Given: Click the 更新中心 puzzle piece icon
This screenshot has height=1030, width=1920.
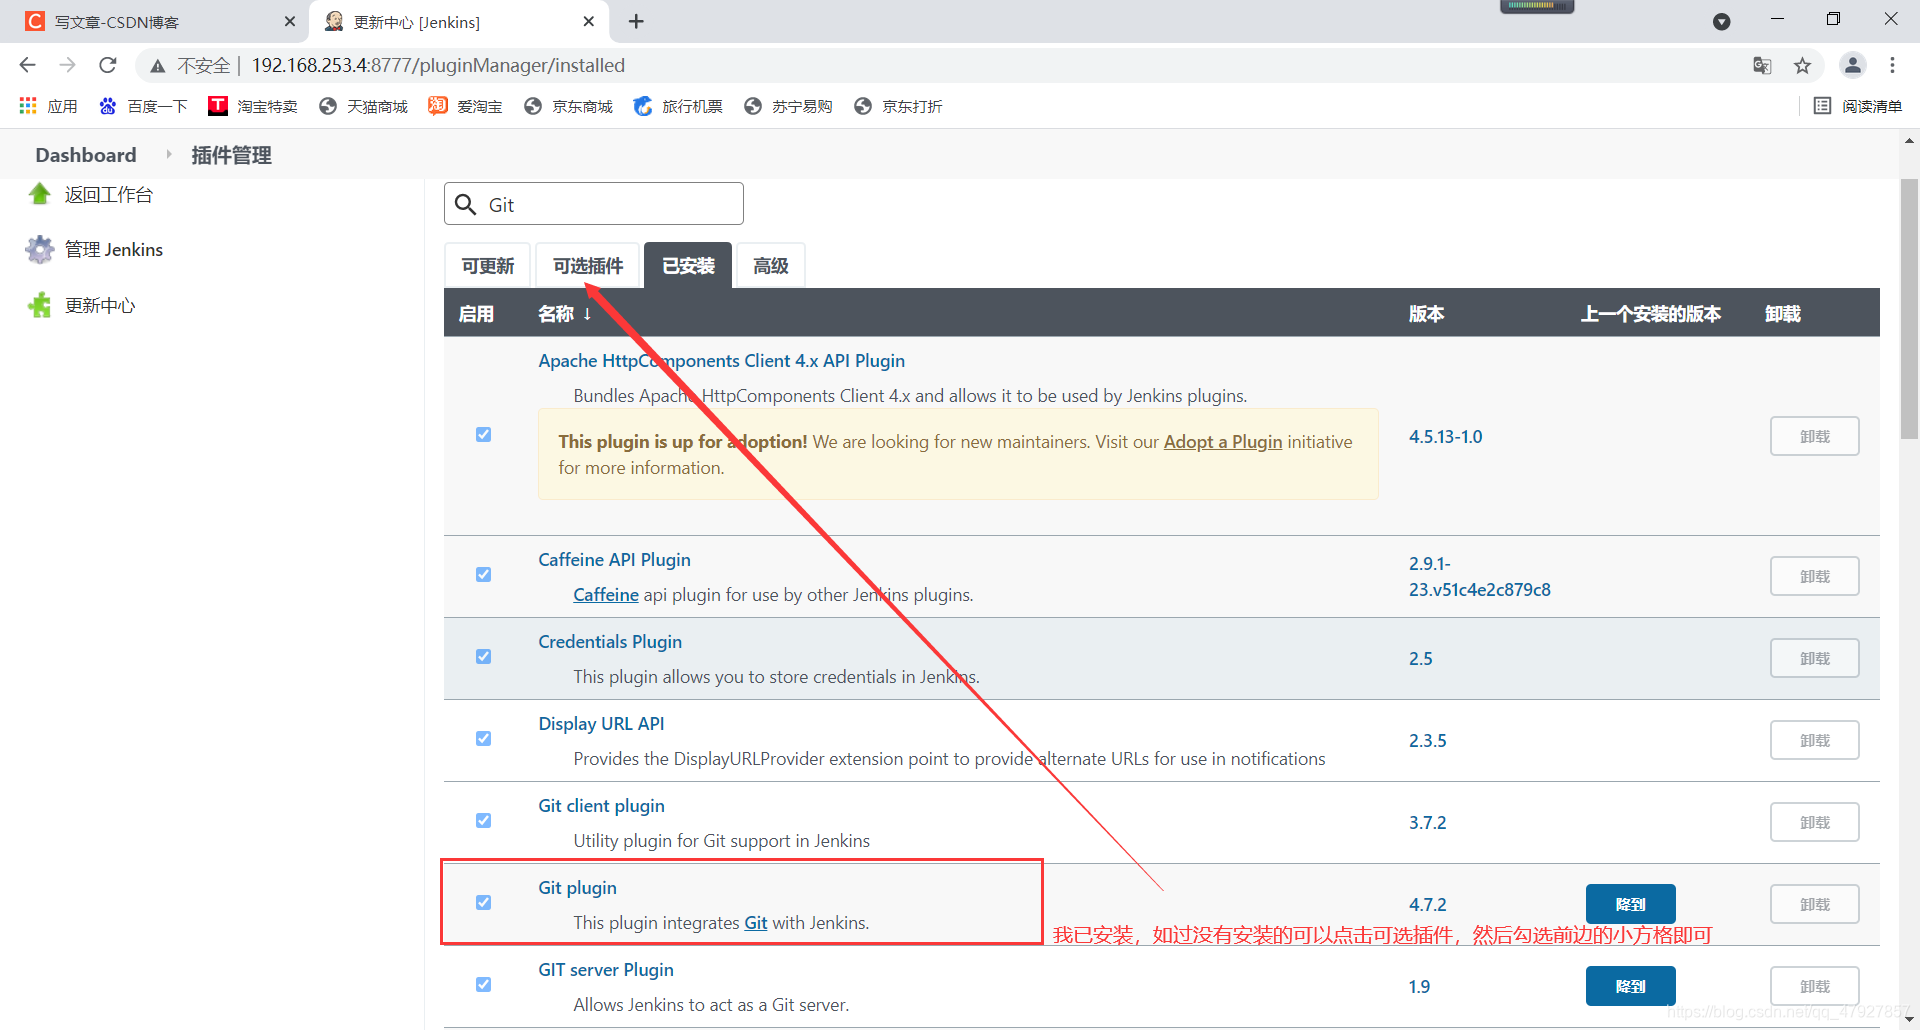Looking at the screenshot, I should [x=40, y=305].
